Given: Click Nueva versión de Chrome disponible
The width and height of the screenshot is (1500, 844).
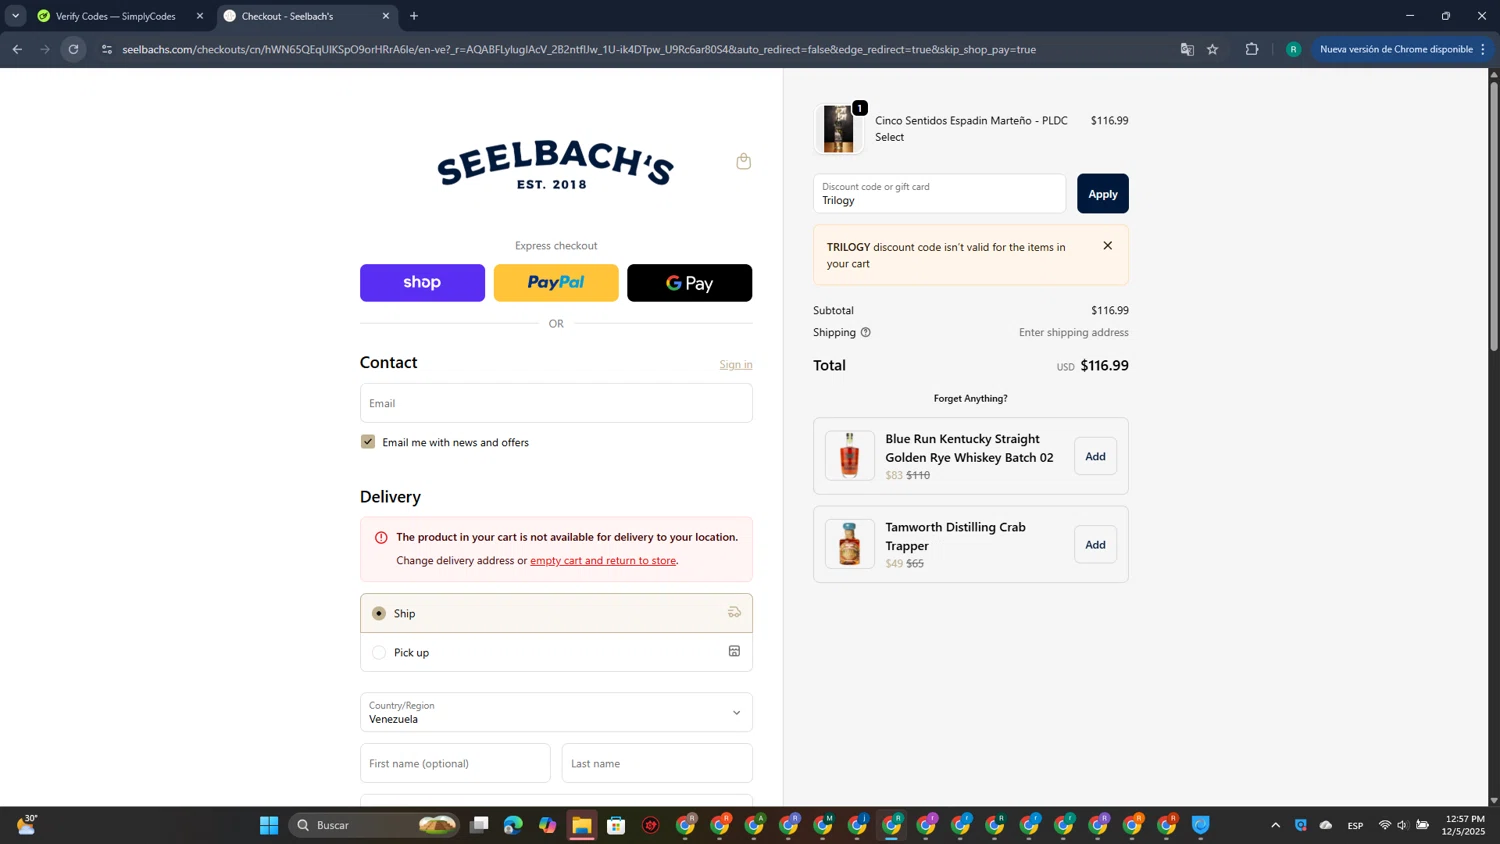Looking at the screenshot, I should tap(1395, 49).
